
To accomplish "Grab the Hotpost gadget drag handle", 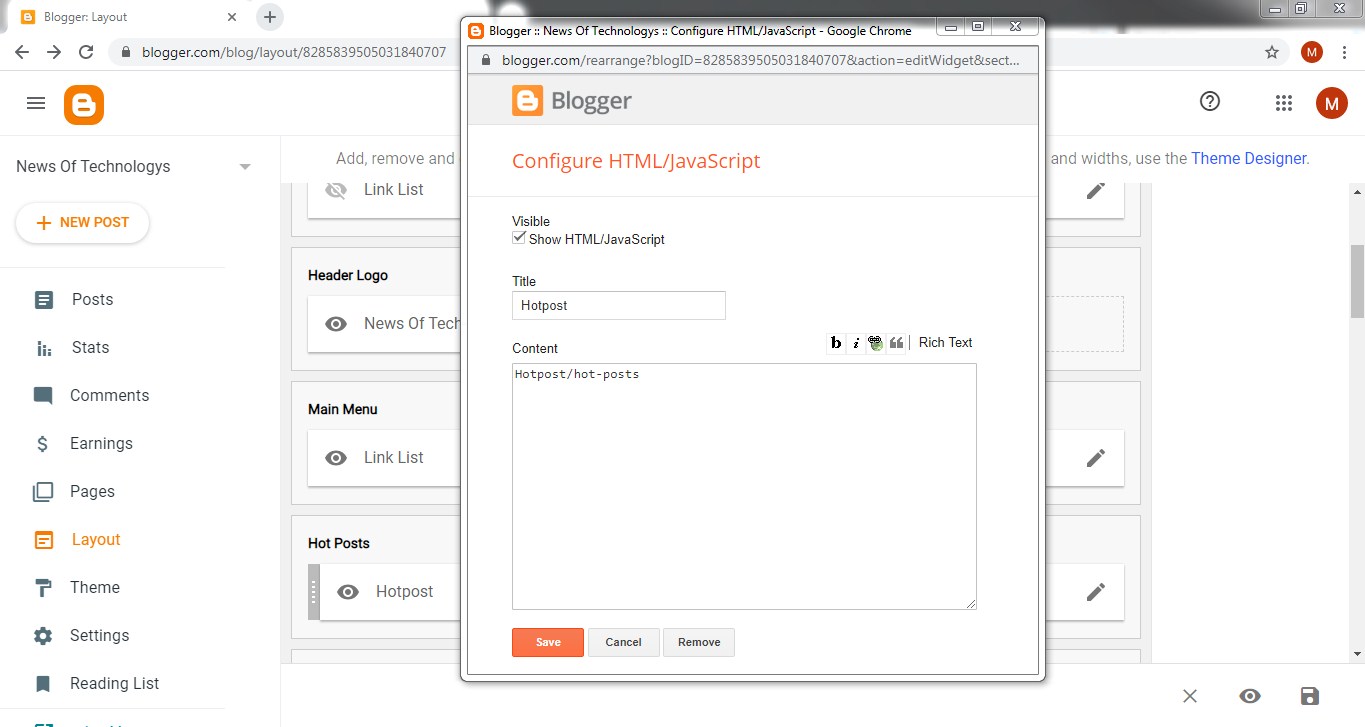I will tap(314, 592).
